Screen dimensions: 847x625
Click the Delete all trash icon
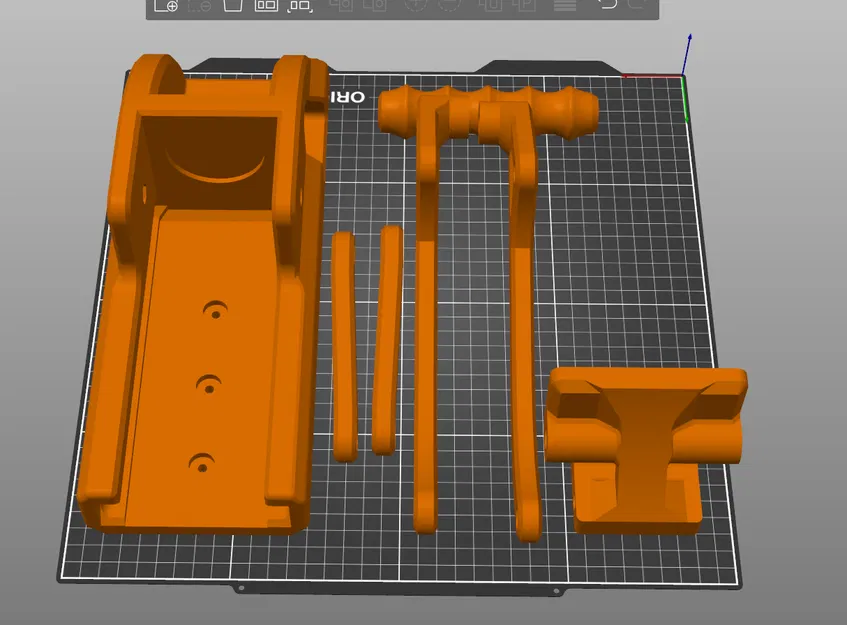[233, 7]
